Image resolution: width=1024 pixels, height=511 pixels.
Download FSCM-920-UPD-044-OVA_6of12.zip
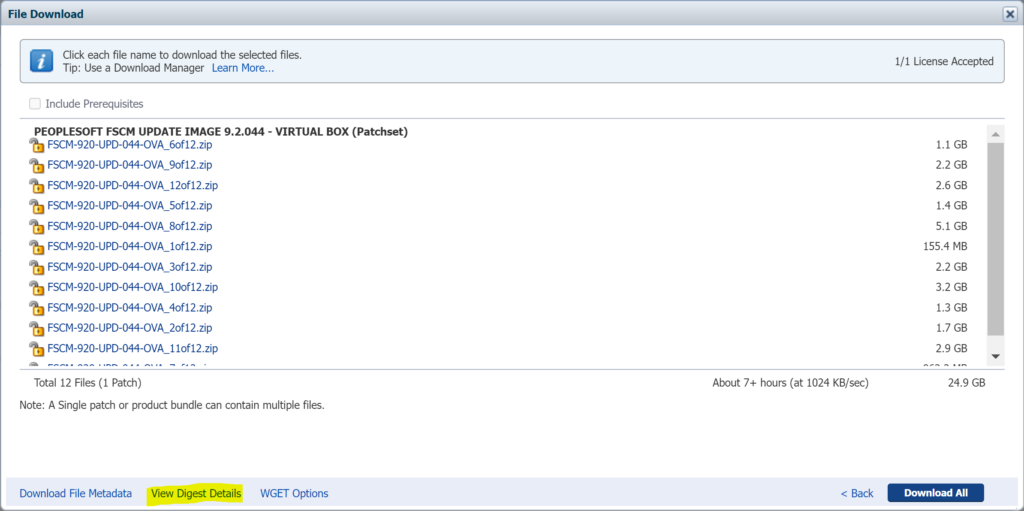pos(129,144)
